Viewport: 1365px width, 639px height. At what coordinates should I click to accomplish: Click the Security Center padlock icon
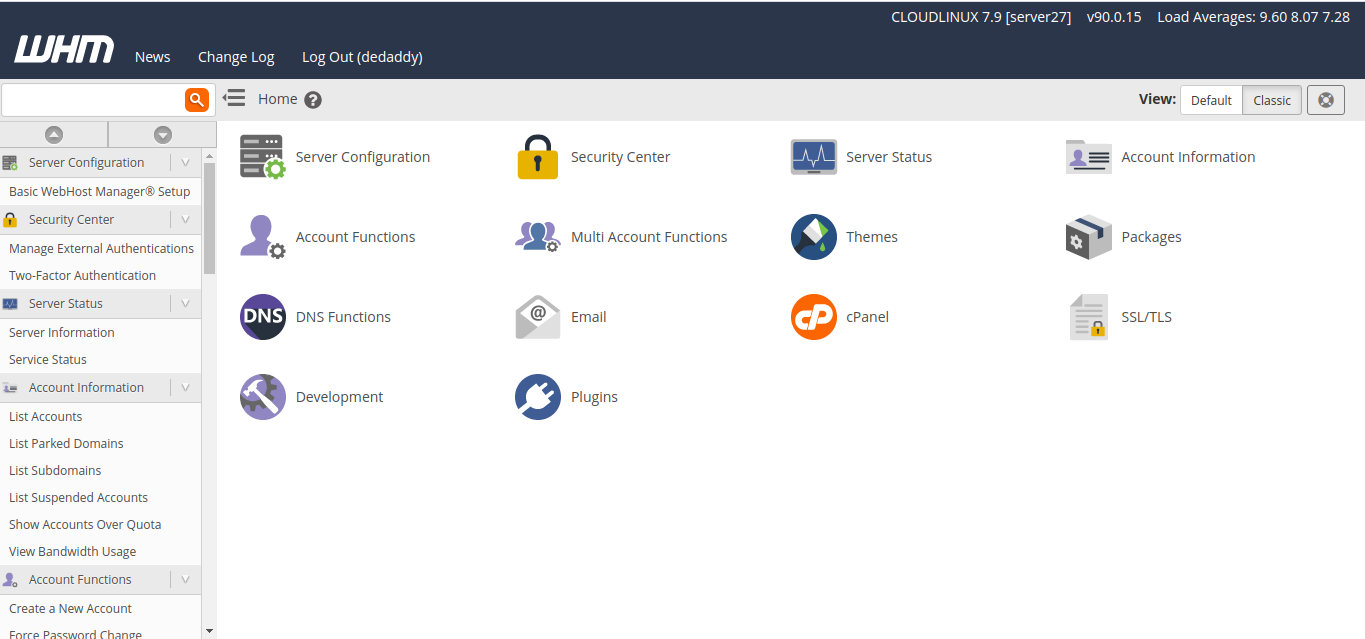(x=537, y=157)
